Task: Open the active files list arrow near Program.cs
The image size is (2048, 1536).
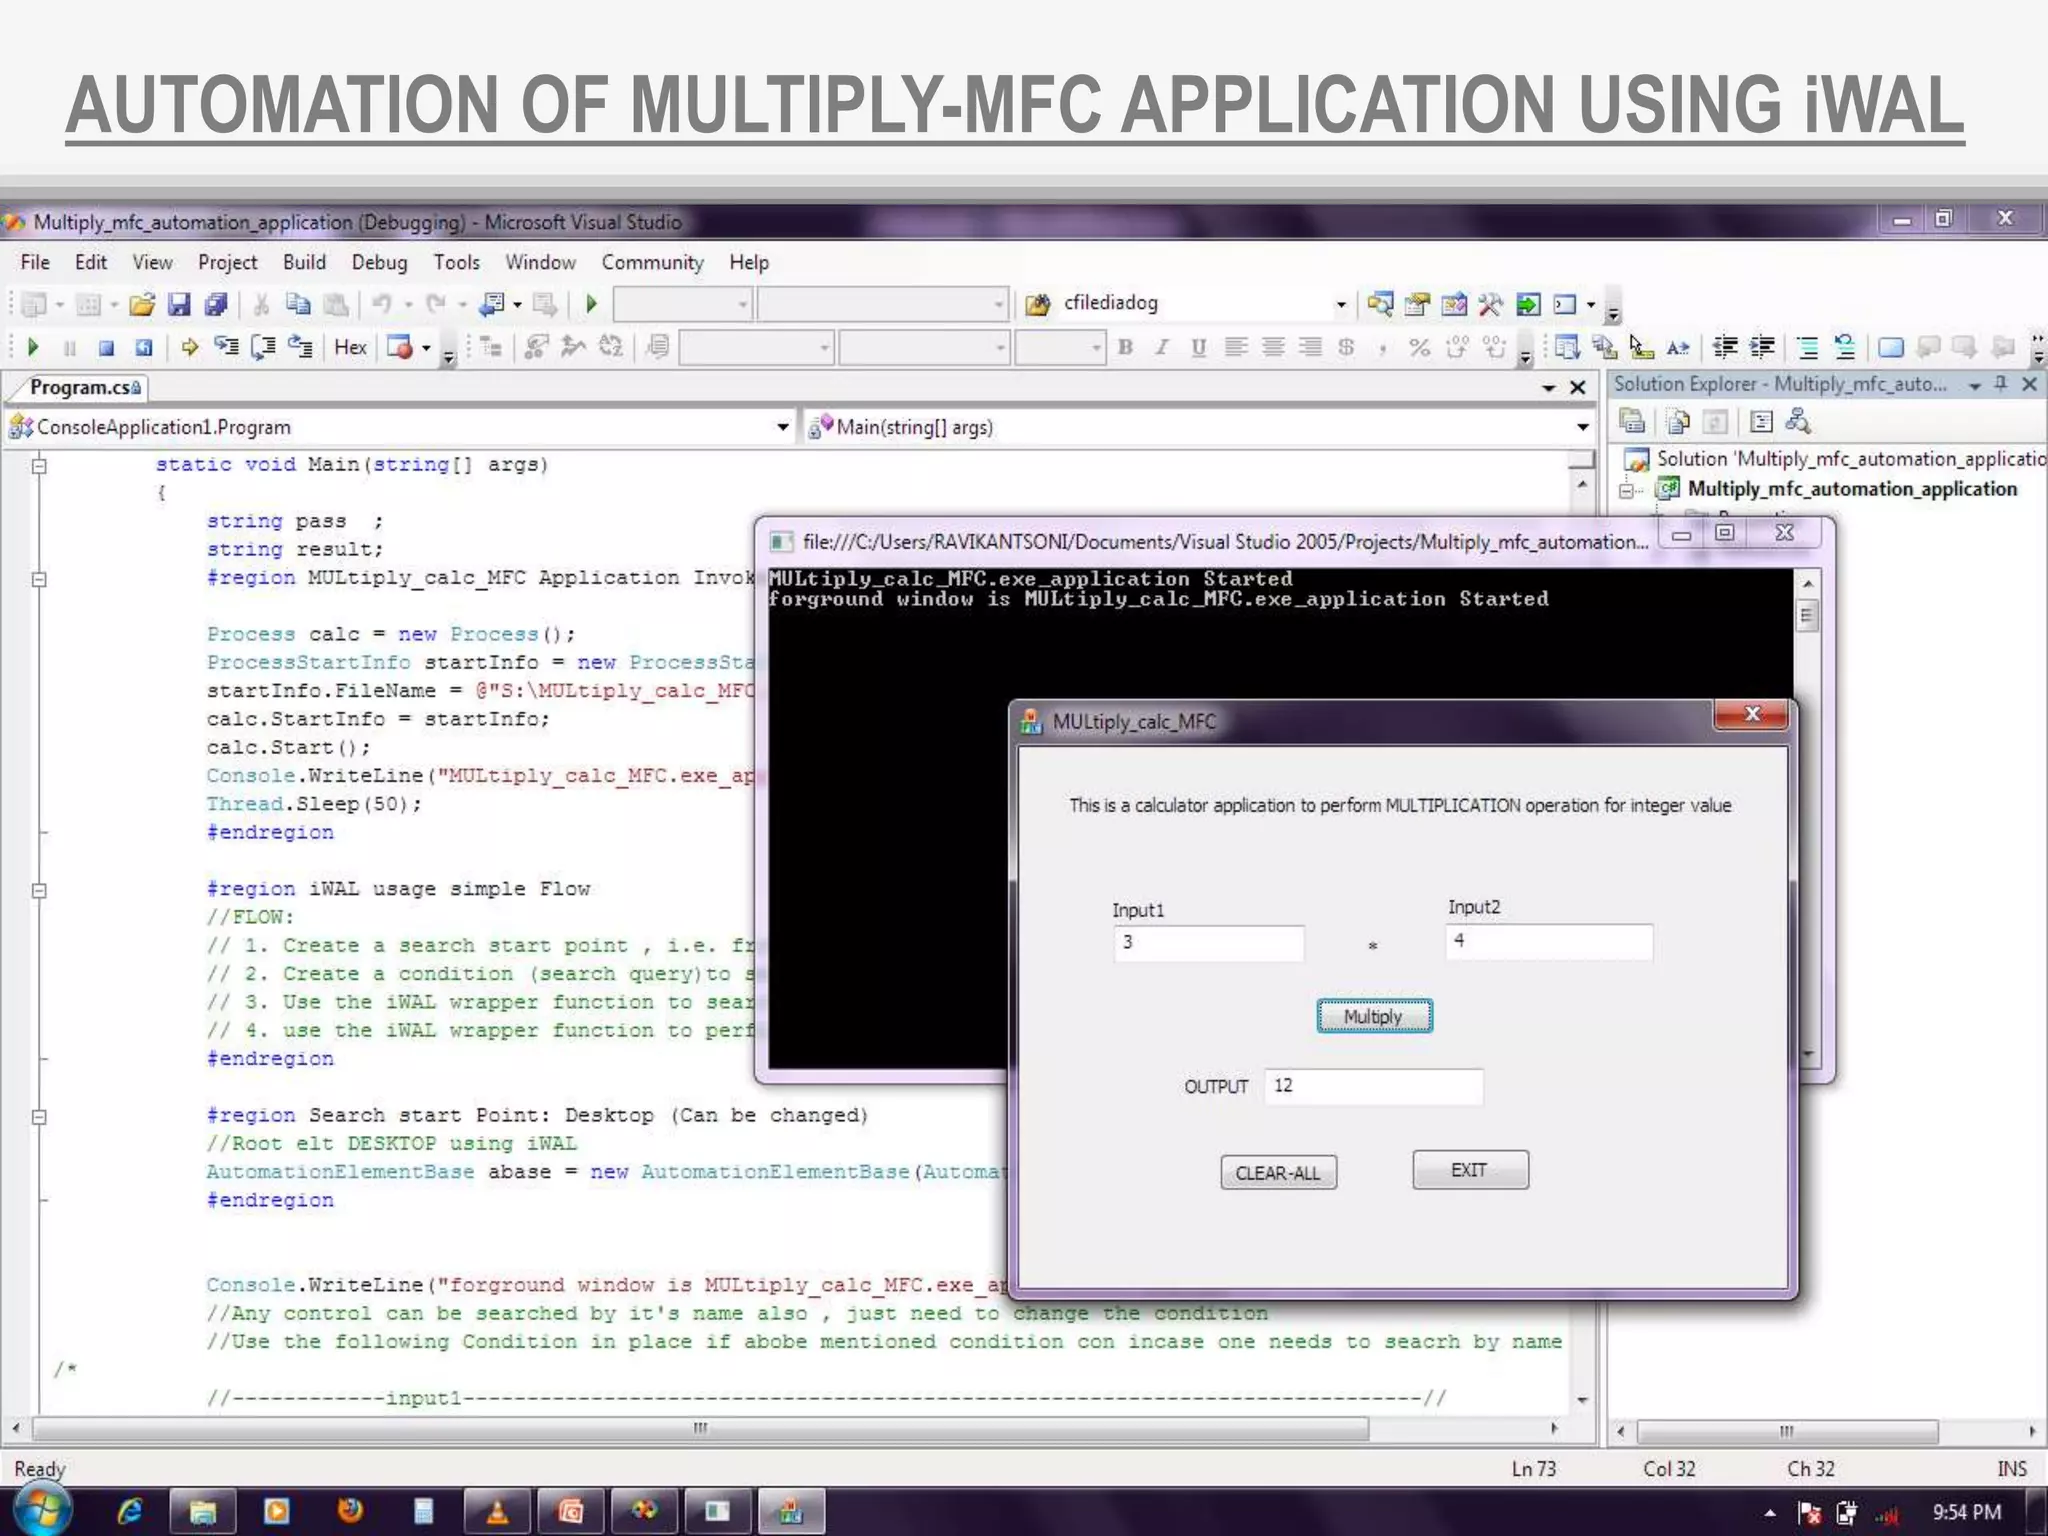Action: [x=1548, y=388]
